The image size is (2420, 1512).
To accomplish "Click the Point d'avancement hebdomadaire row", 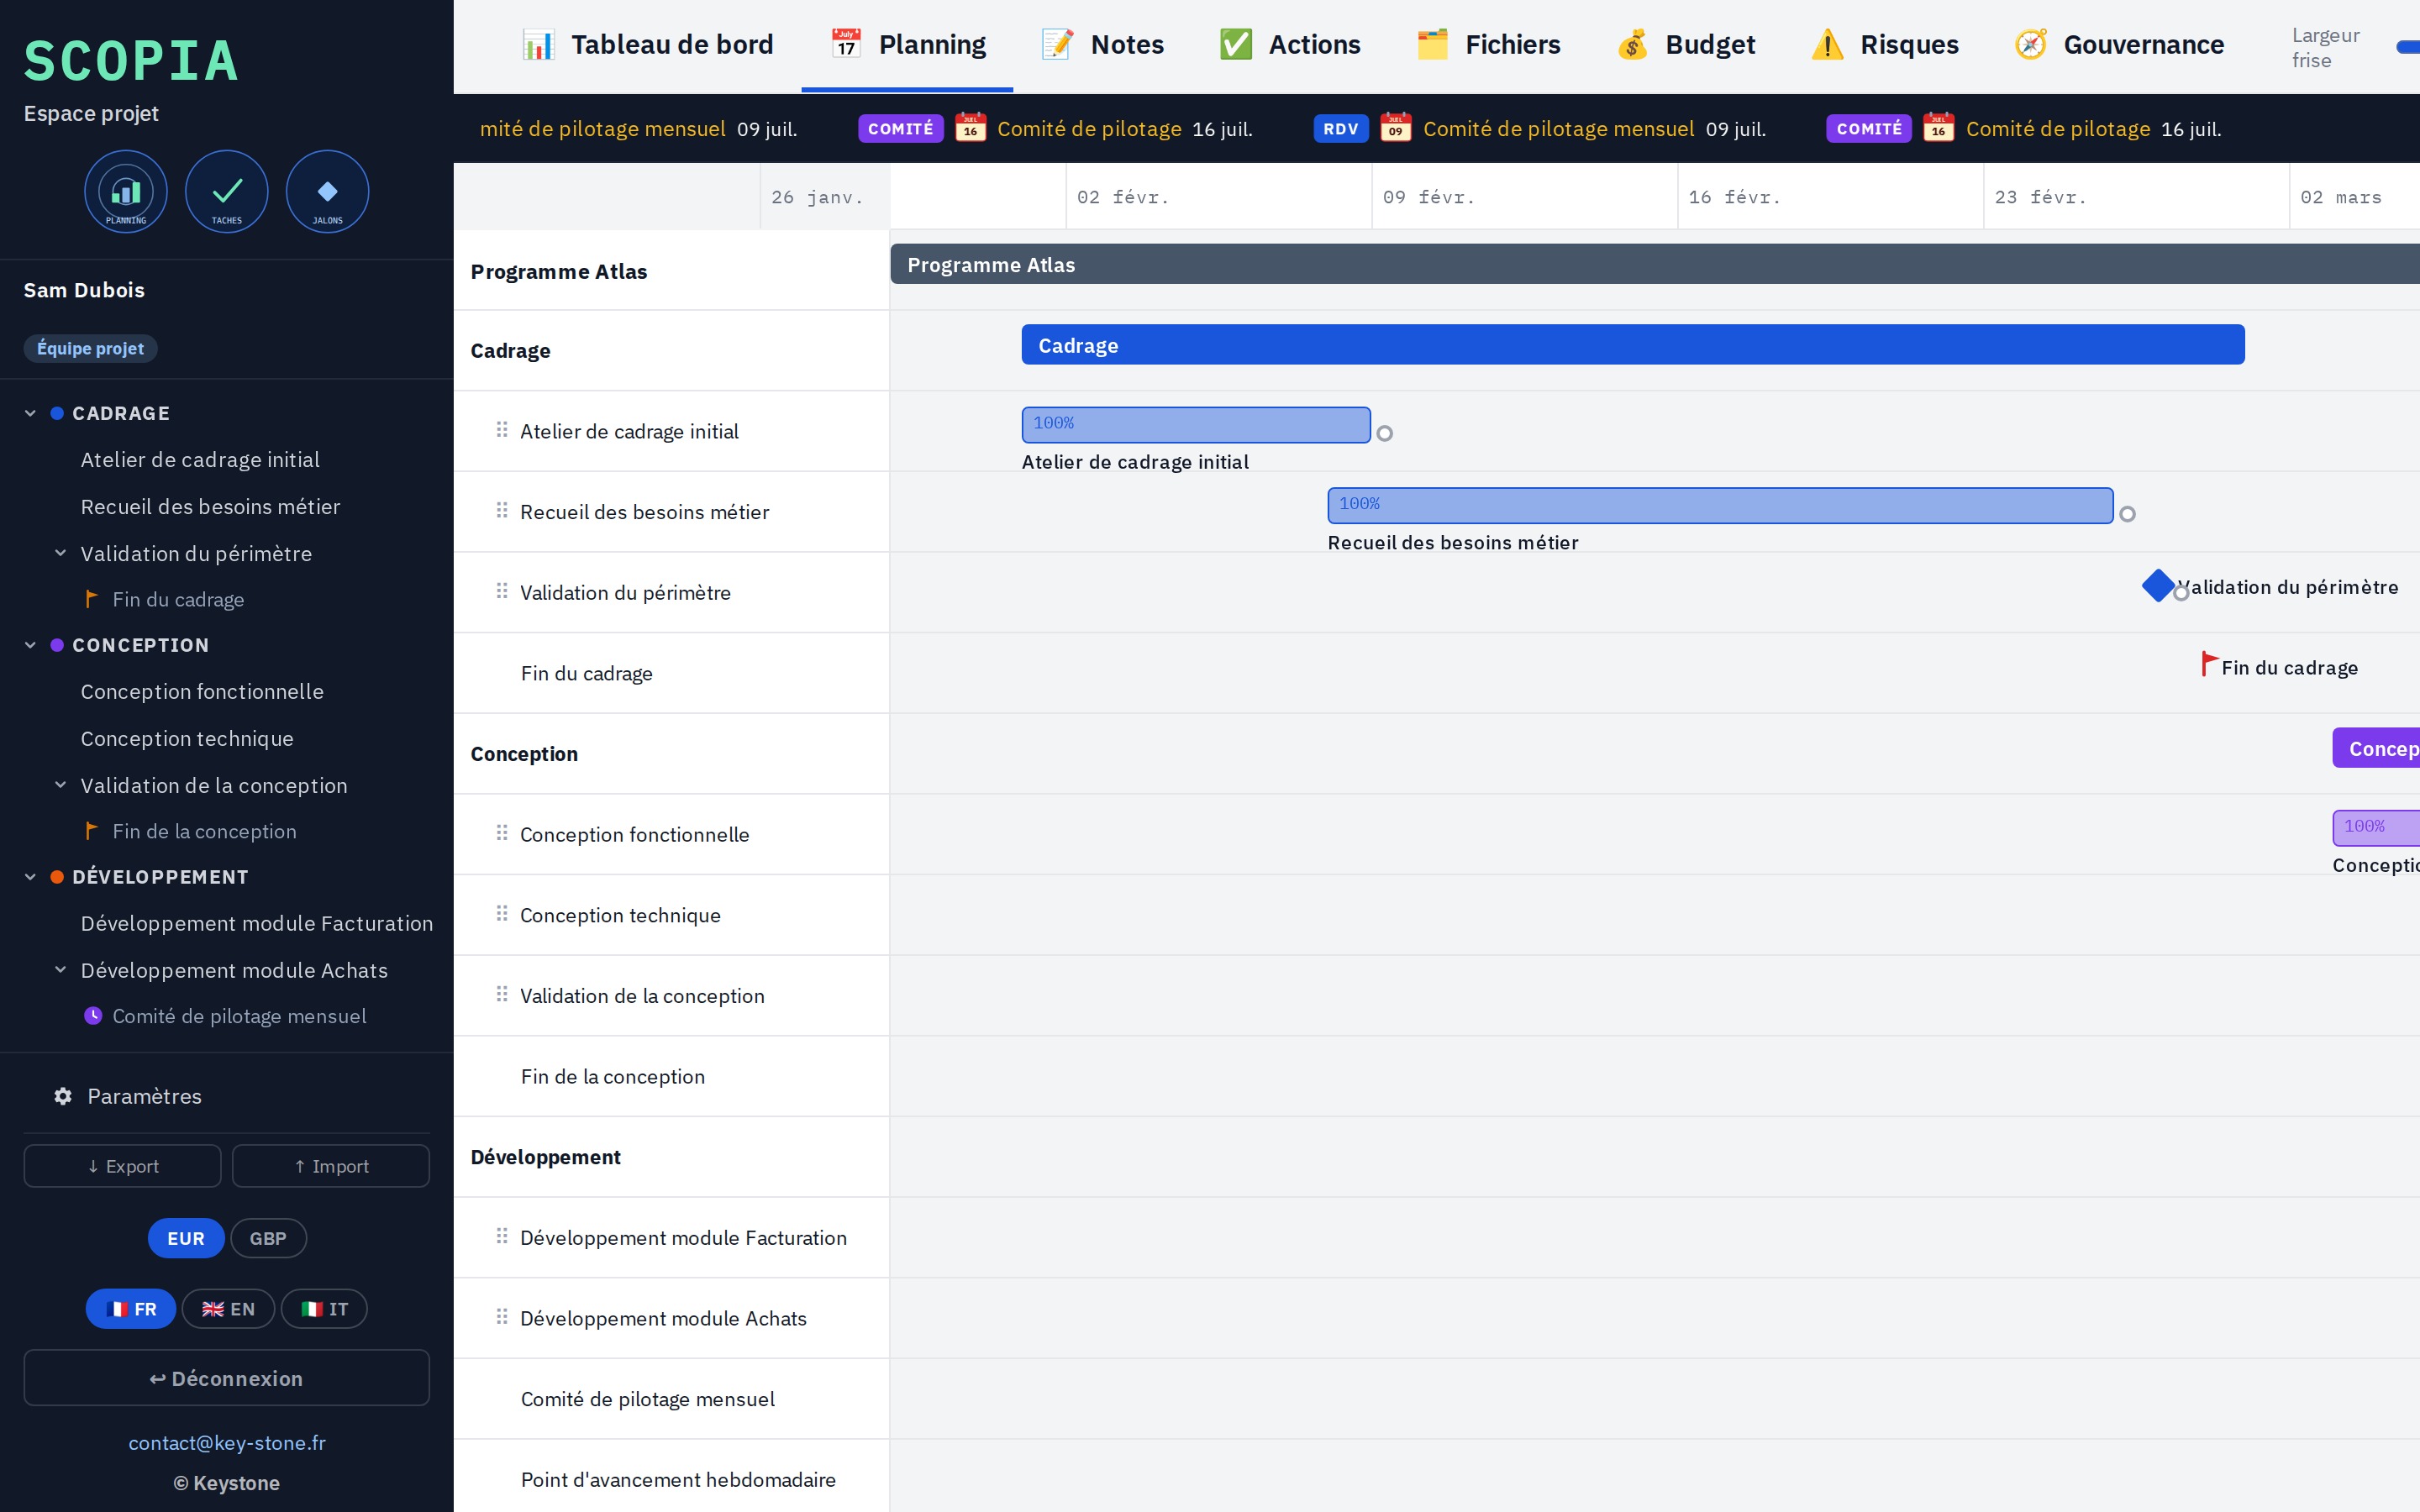I will (671, 1478).
